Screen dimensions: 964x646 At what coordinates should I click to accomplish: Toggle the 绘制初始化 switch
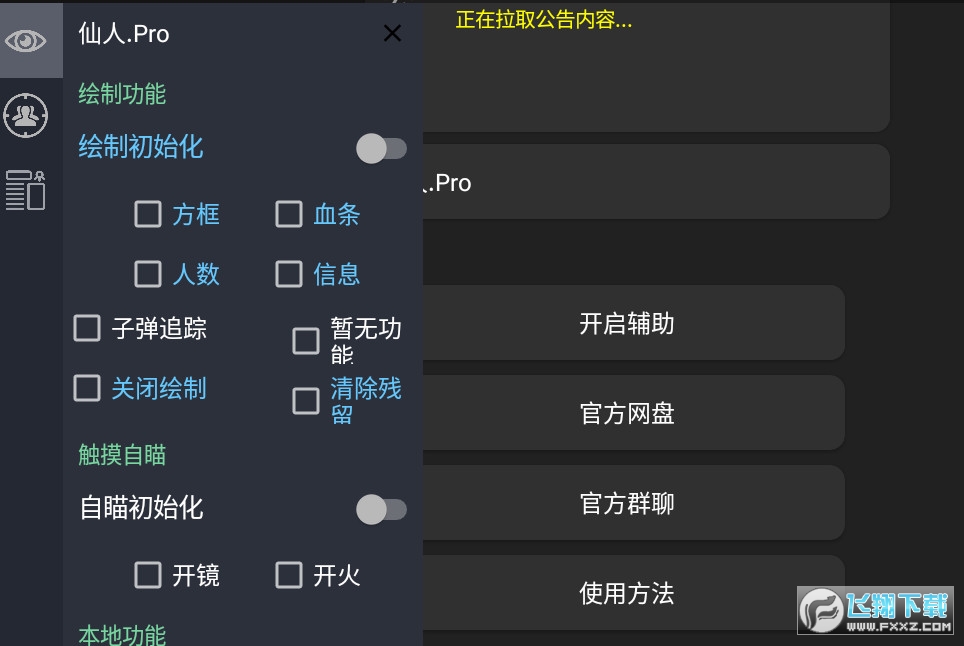[x=381, y=148]
